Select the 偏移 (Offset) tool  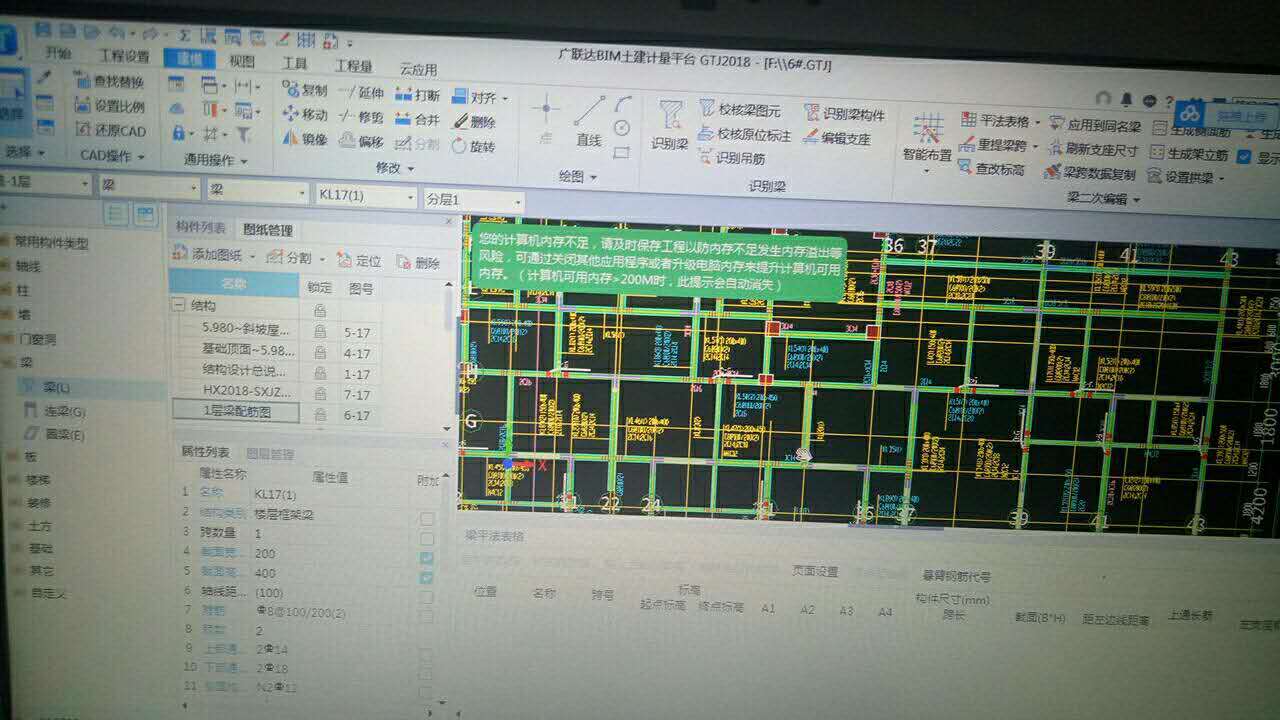[362, 141]
